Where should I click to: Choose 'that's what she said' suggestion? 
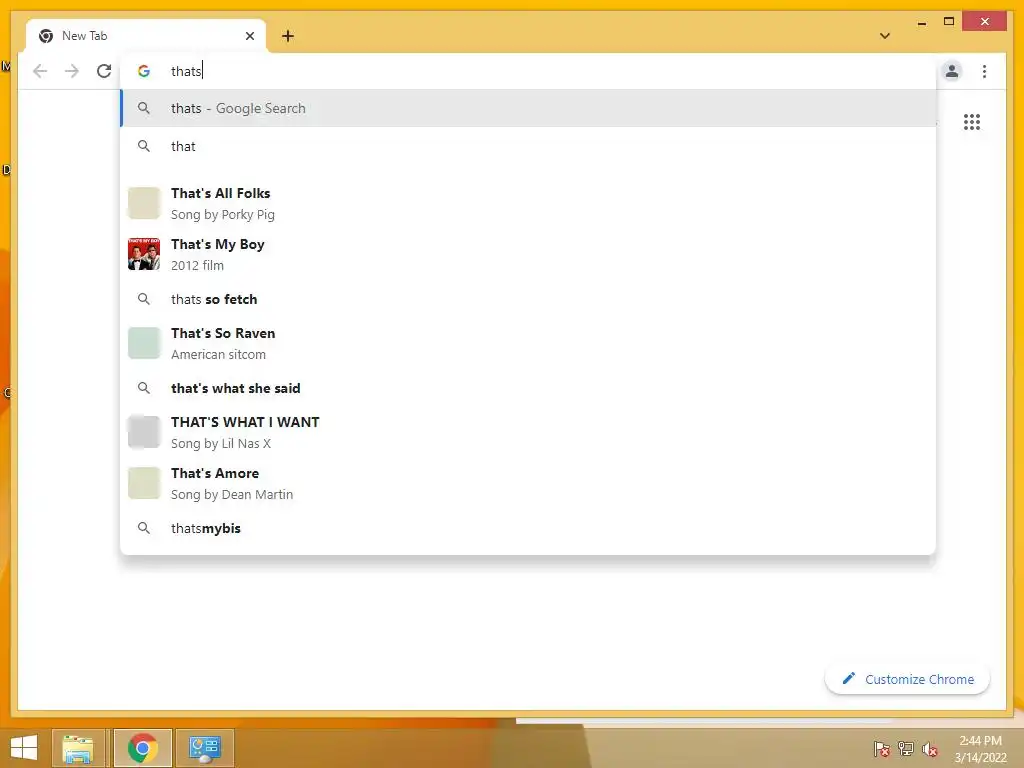pyautogui.click(x=528, y=388)
